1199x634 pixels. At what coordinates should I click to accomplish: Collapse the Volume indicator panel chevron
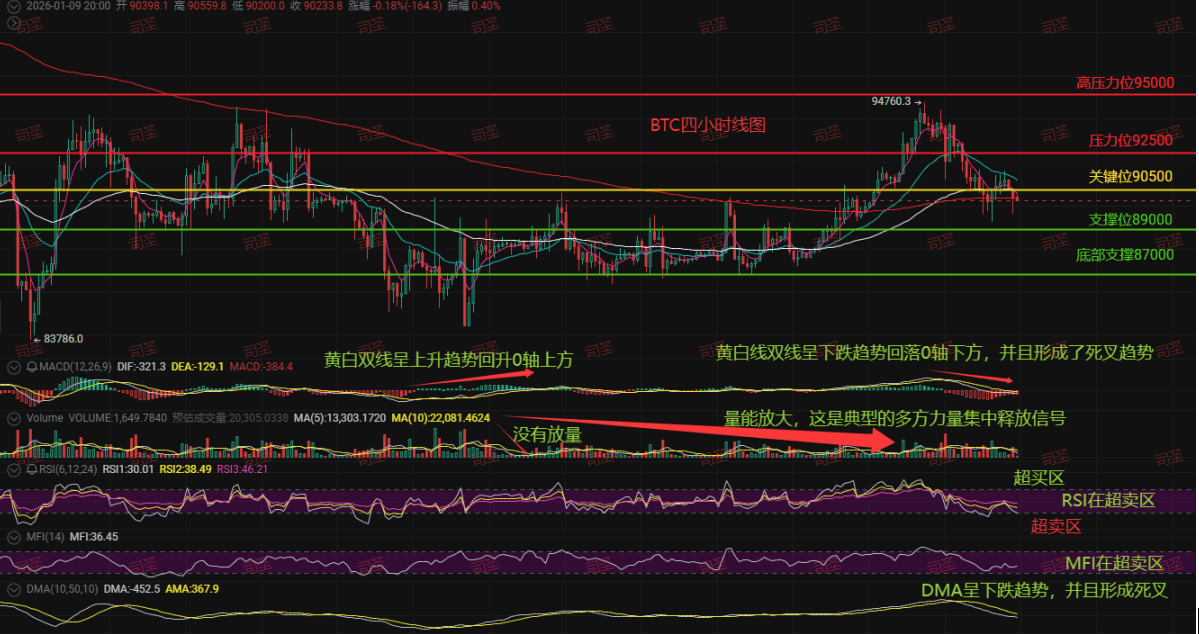[x=13, y=418]
